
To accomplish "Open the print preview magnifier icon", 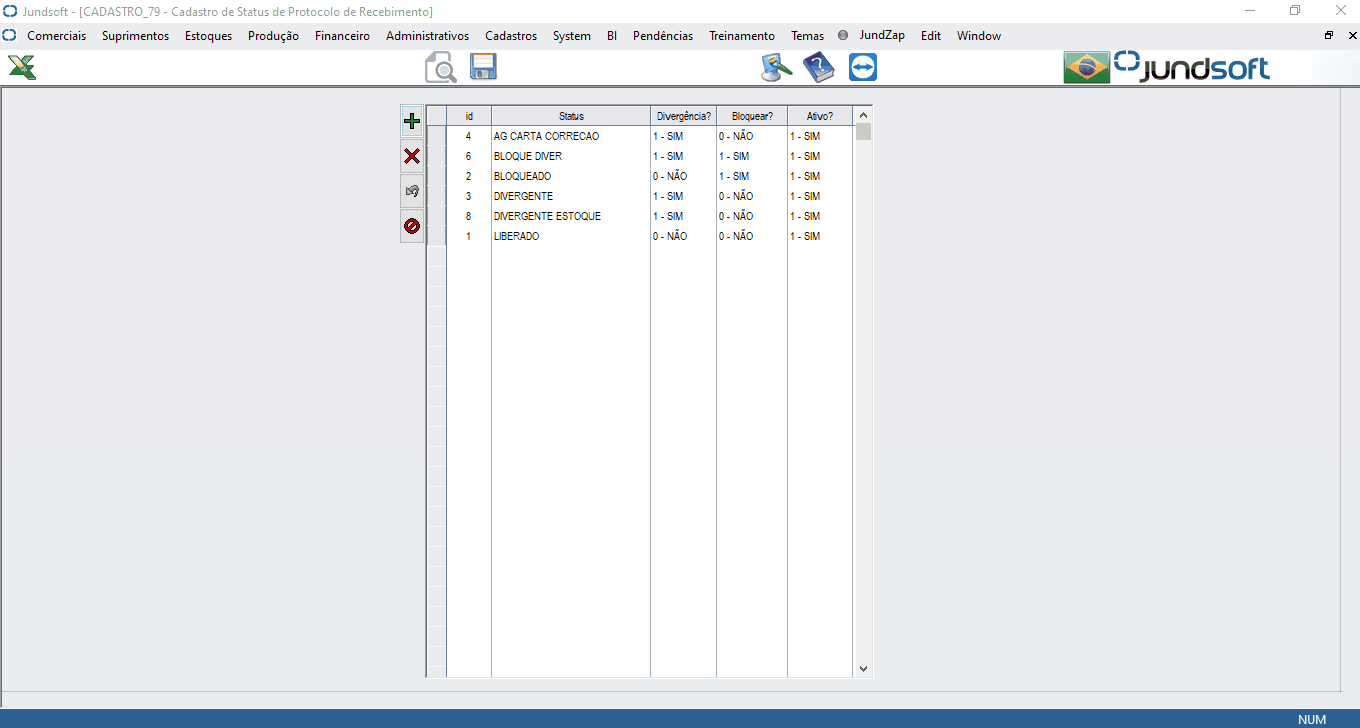I will pyautogui.click(x=441, y=67).
